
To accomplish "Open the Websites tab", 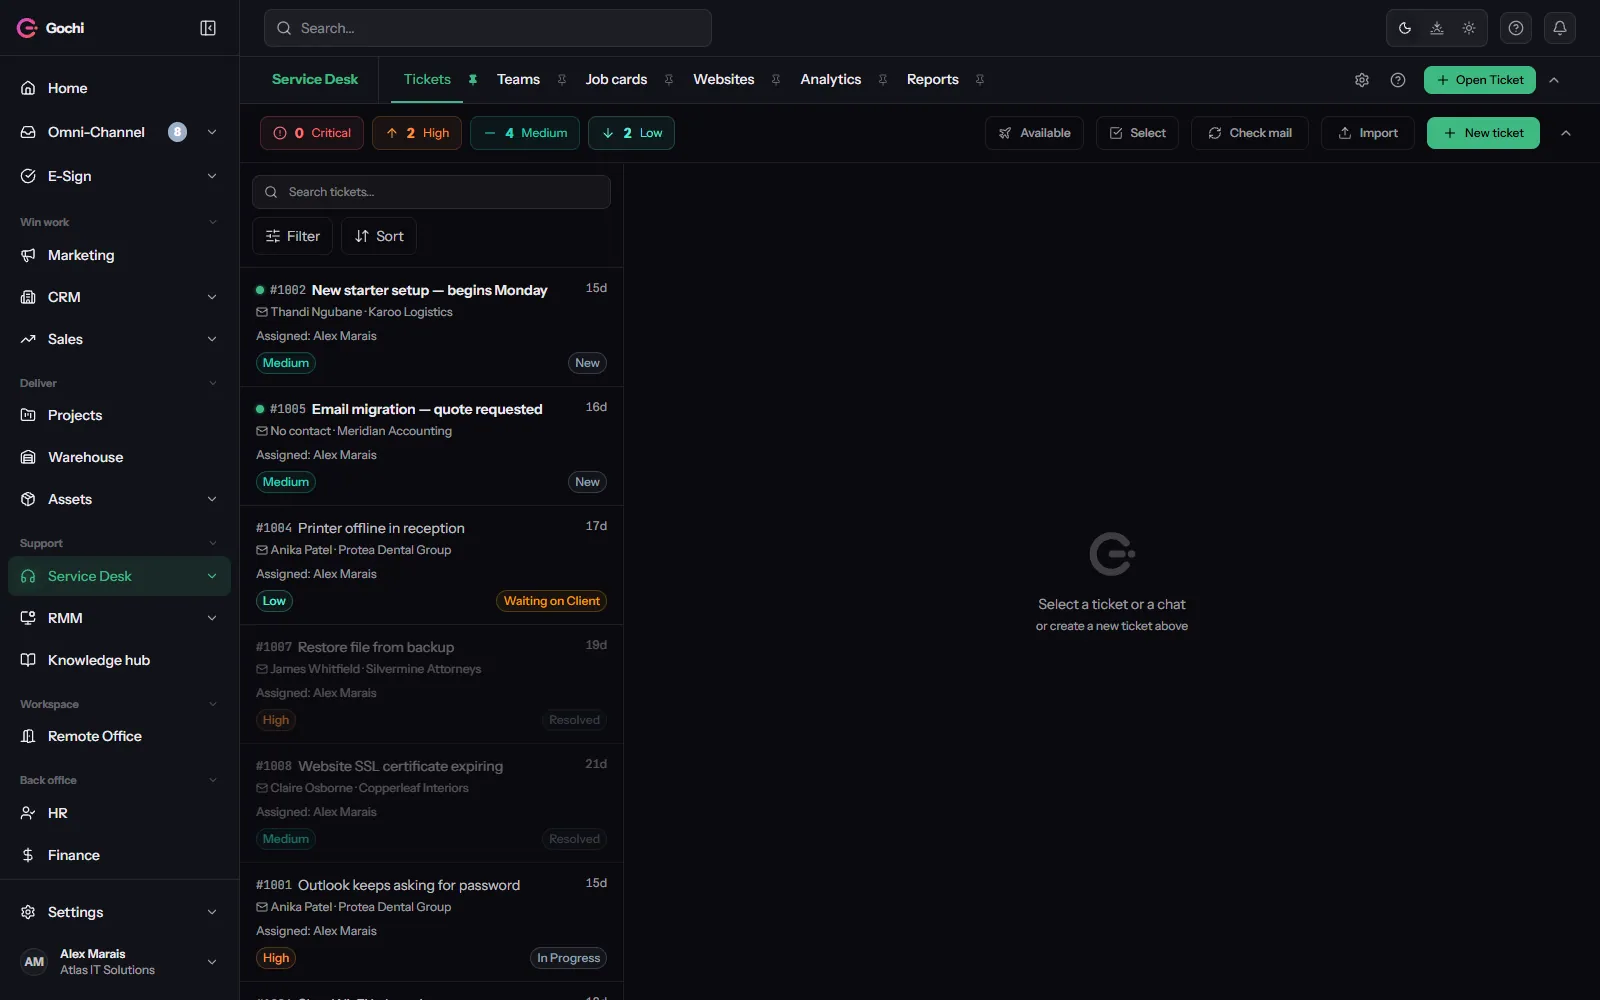I will [x=724, y=80].
